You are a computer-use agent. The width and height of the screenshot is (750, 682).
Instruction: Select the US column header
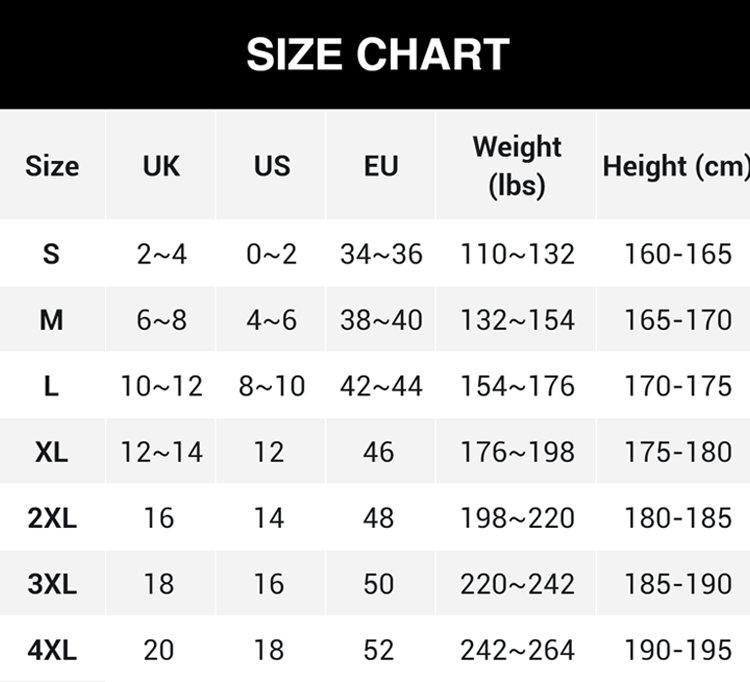coord(271,165)
